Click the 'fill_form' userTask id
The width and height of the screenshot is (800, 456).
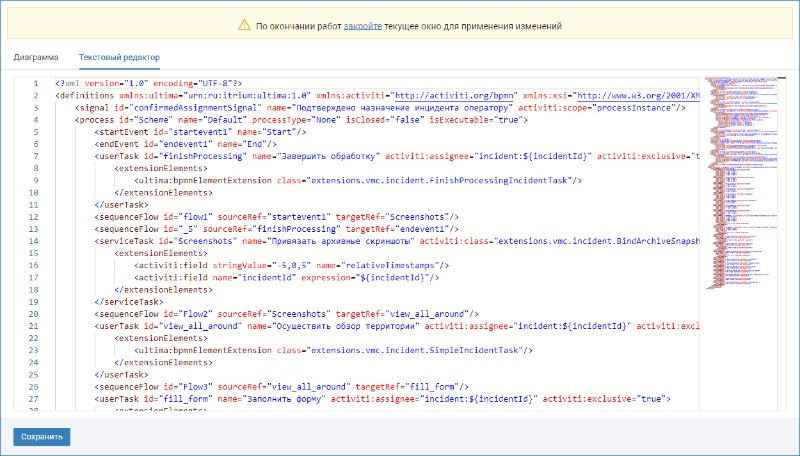[x=186, y=399]
